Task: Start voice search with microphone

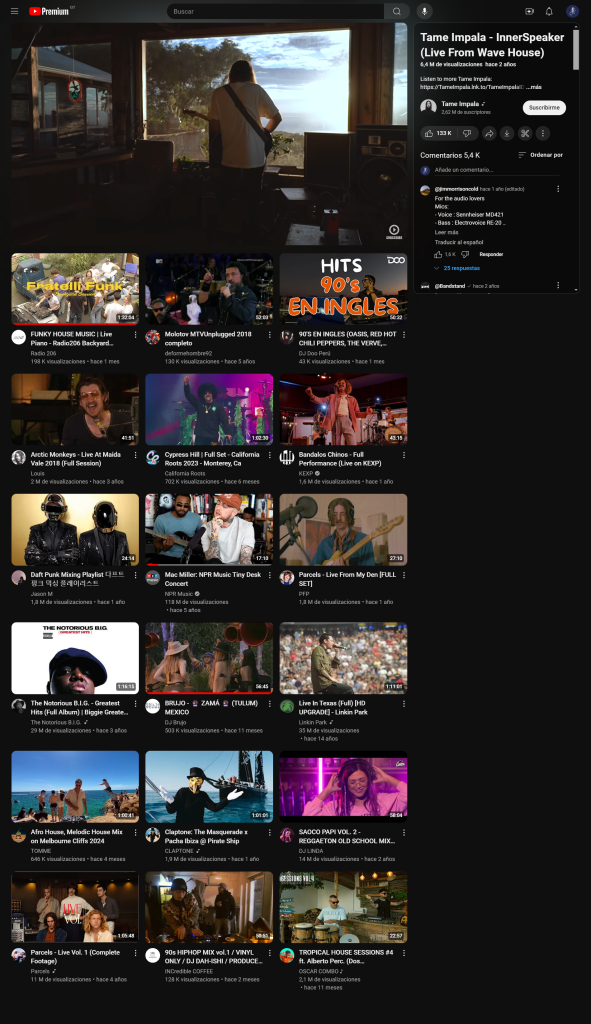Action: coord(424,11)
